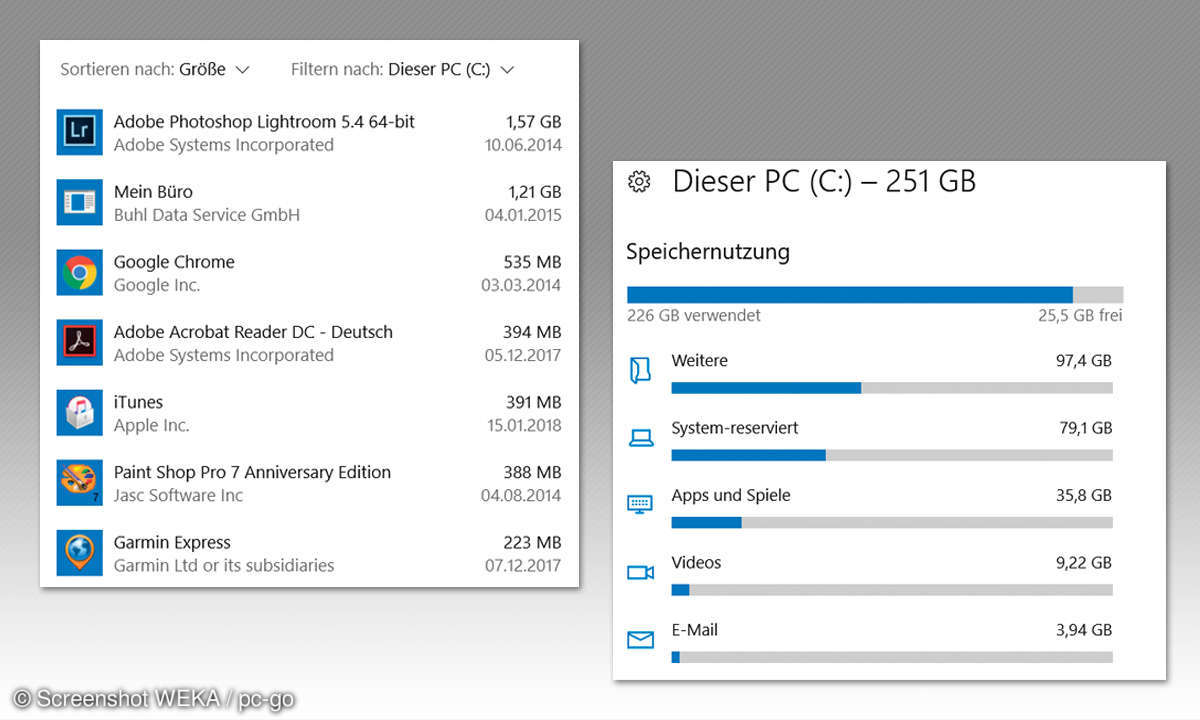Open the Filtern nach Dieser PC dropdown
Viewport: 1200px width, 720px height.
[402, 69]
